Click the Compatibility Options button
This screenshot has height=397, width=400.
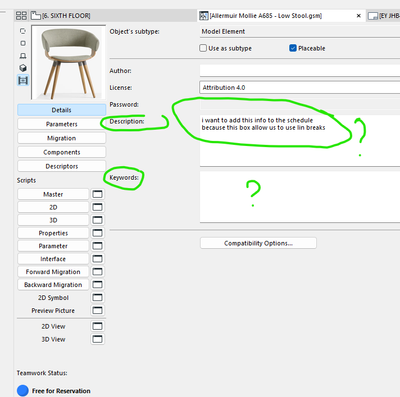[x=258, y=243]
